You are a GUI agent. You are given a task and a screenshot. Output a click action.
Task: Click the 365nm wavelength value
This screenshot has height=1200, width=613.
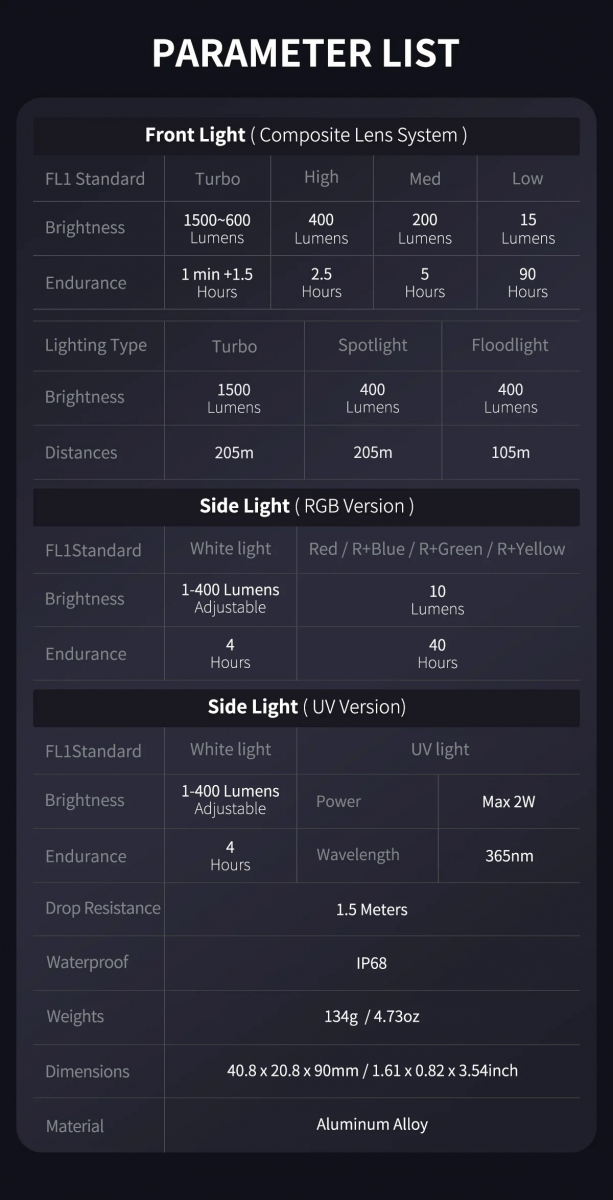click(x=509, y=856)
